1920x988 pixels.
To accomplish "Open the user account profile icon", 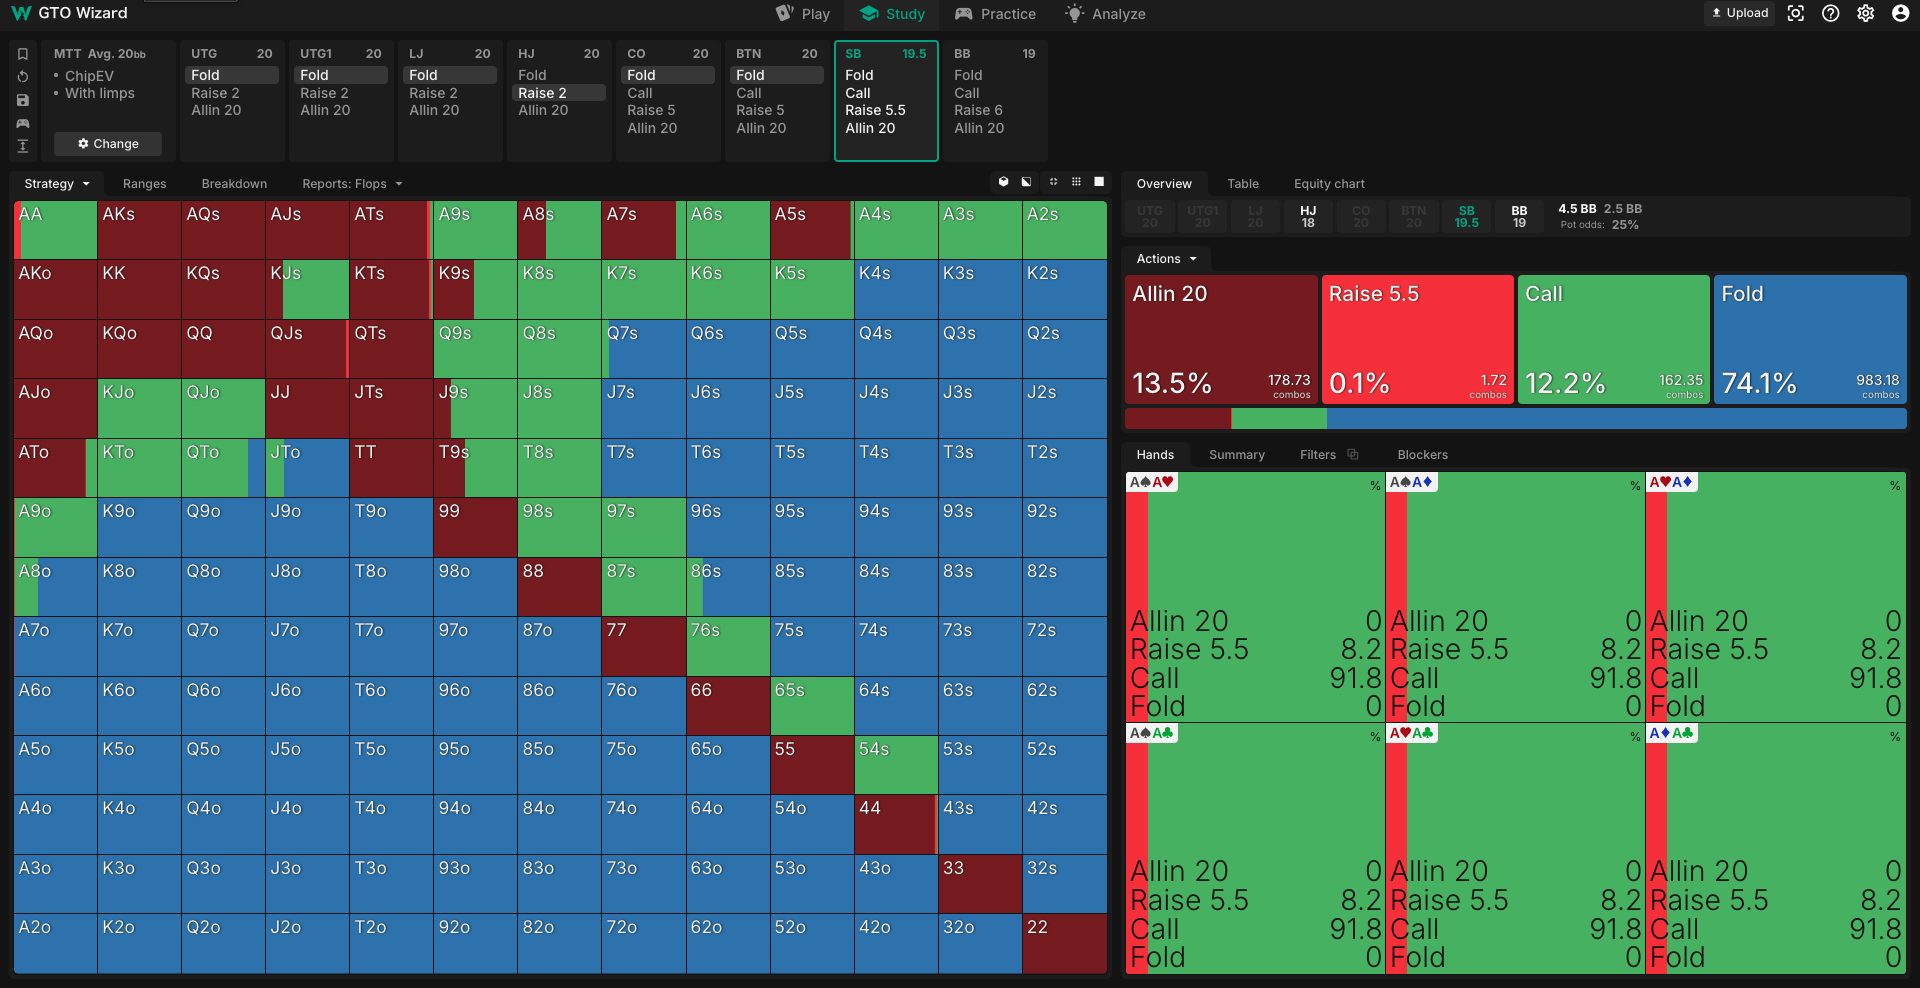I will pyautogui.click(x=1900, y=13).
